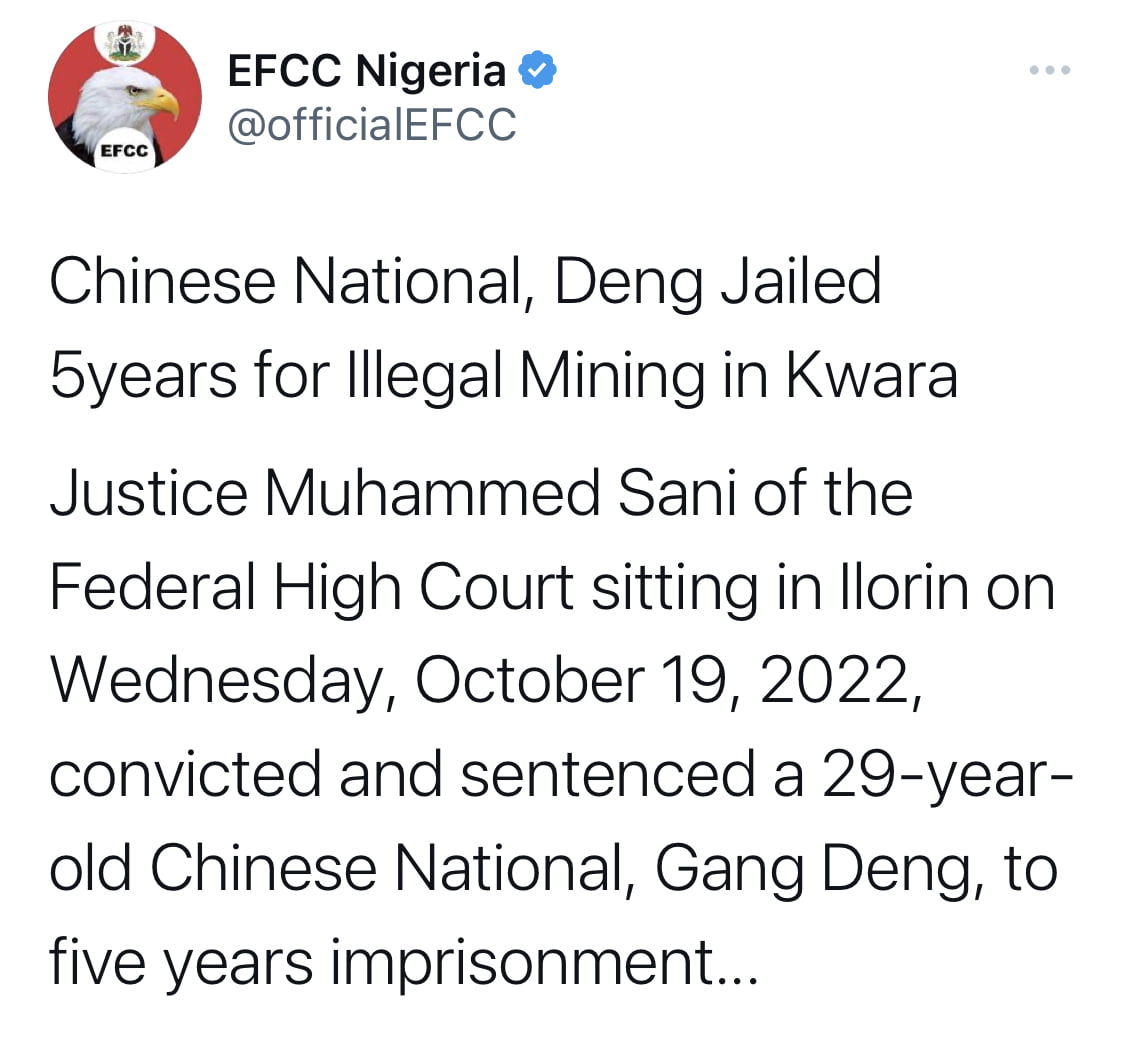Click the date "October 19, 2022"

click(667, 681)
